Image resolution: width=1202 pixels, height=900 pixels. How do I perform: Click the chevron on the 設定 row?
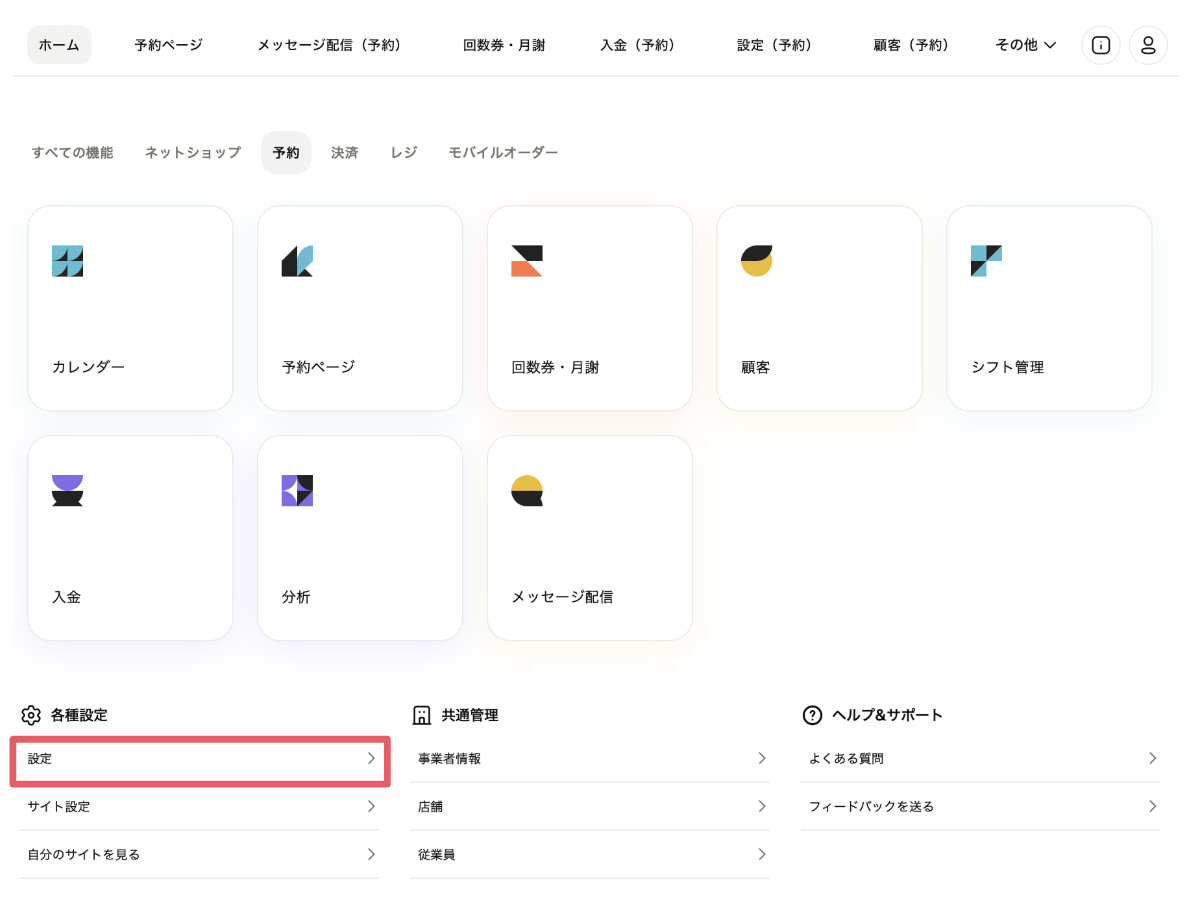(371, 759)
